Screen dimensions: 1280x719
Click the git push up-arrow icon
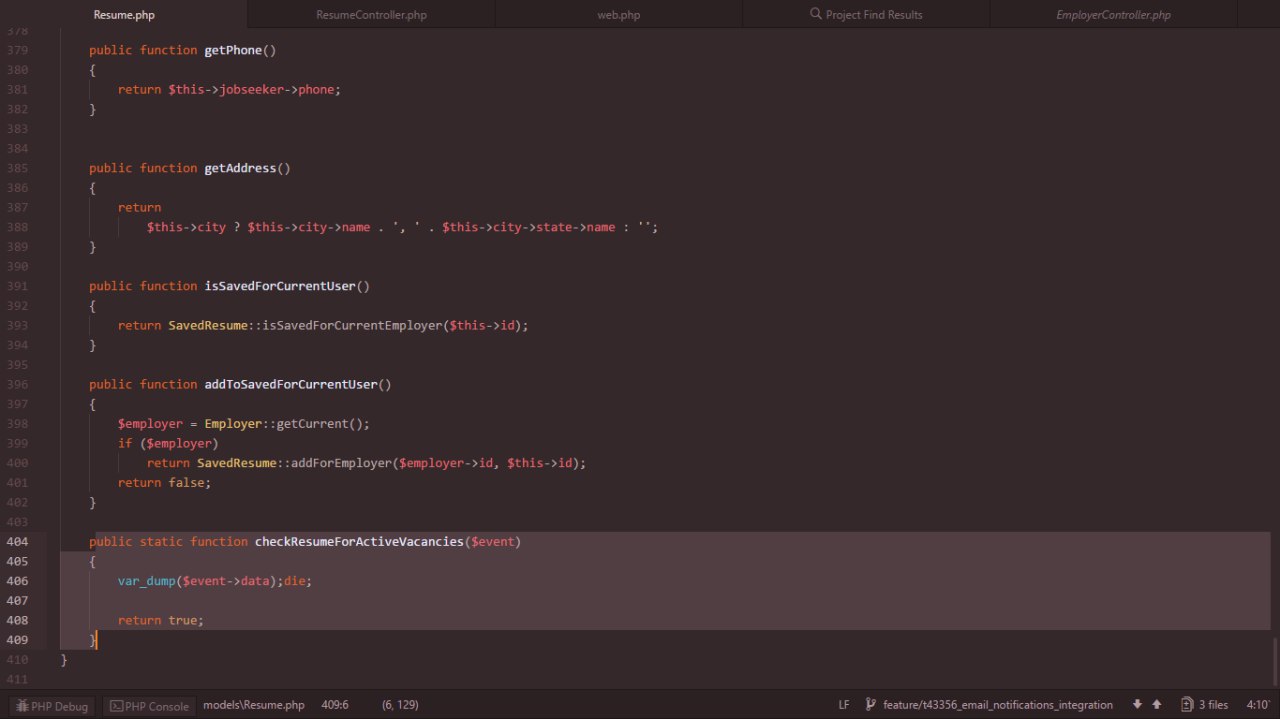(1157, 705)
